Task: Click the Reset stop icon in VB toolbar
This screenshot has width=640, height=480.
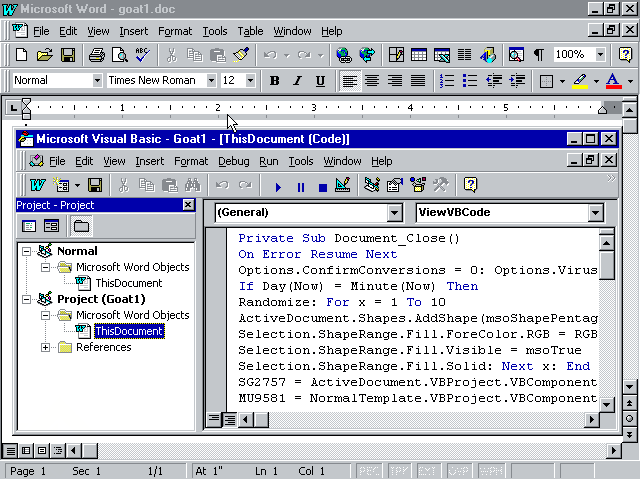Action: pyautogui.click(x=322, y=187)
